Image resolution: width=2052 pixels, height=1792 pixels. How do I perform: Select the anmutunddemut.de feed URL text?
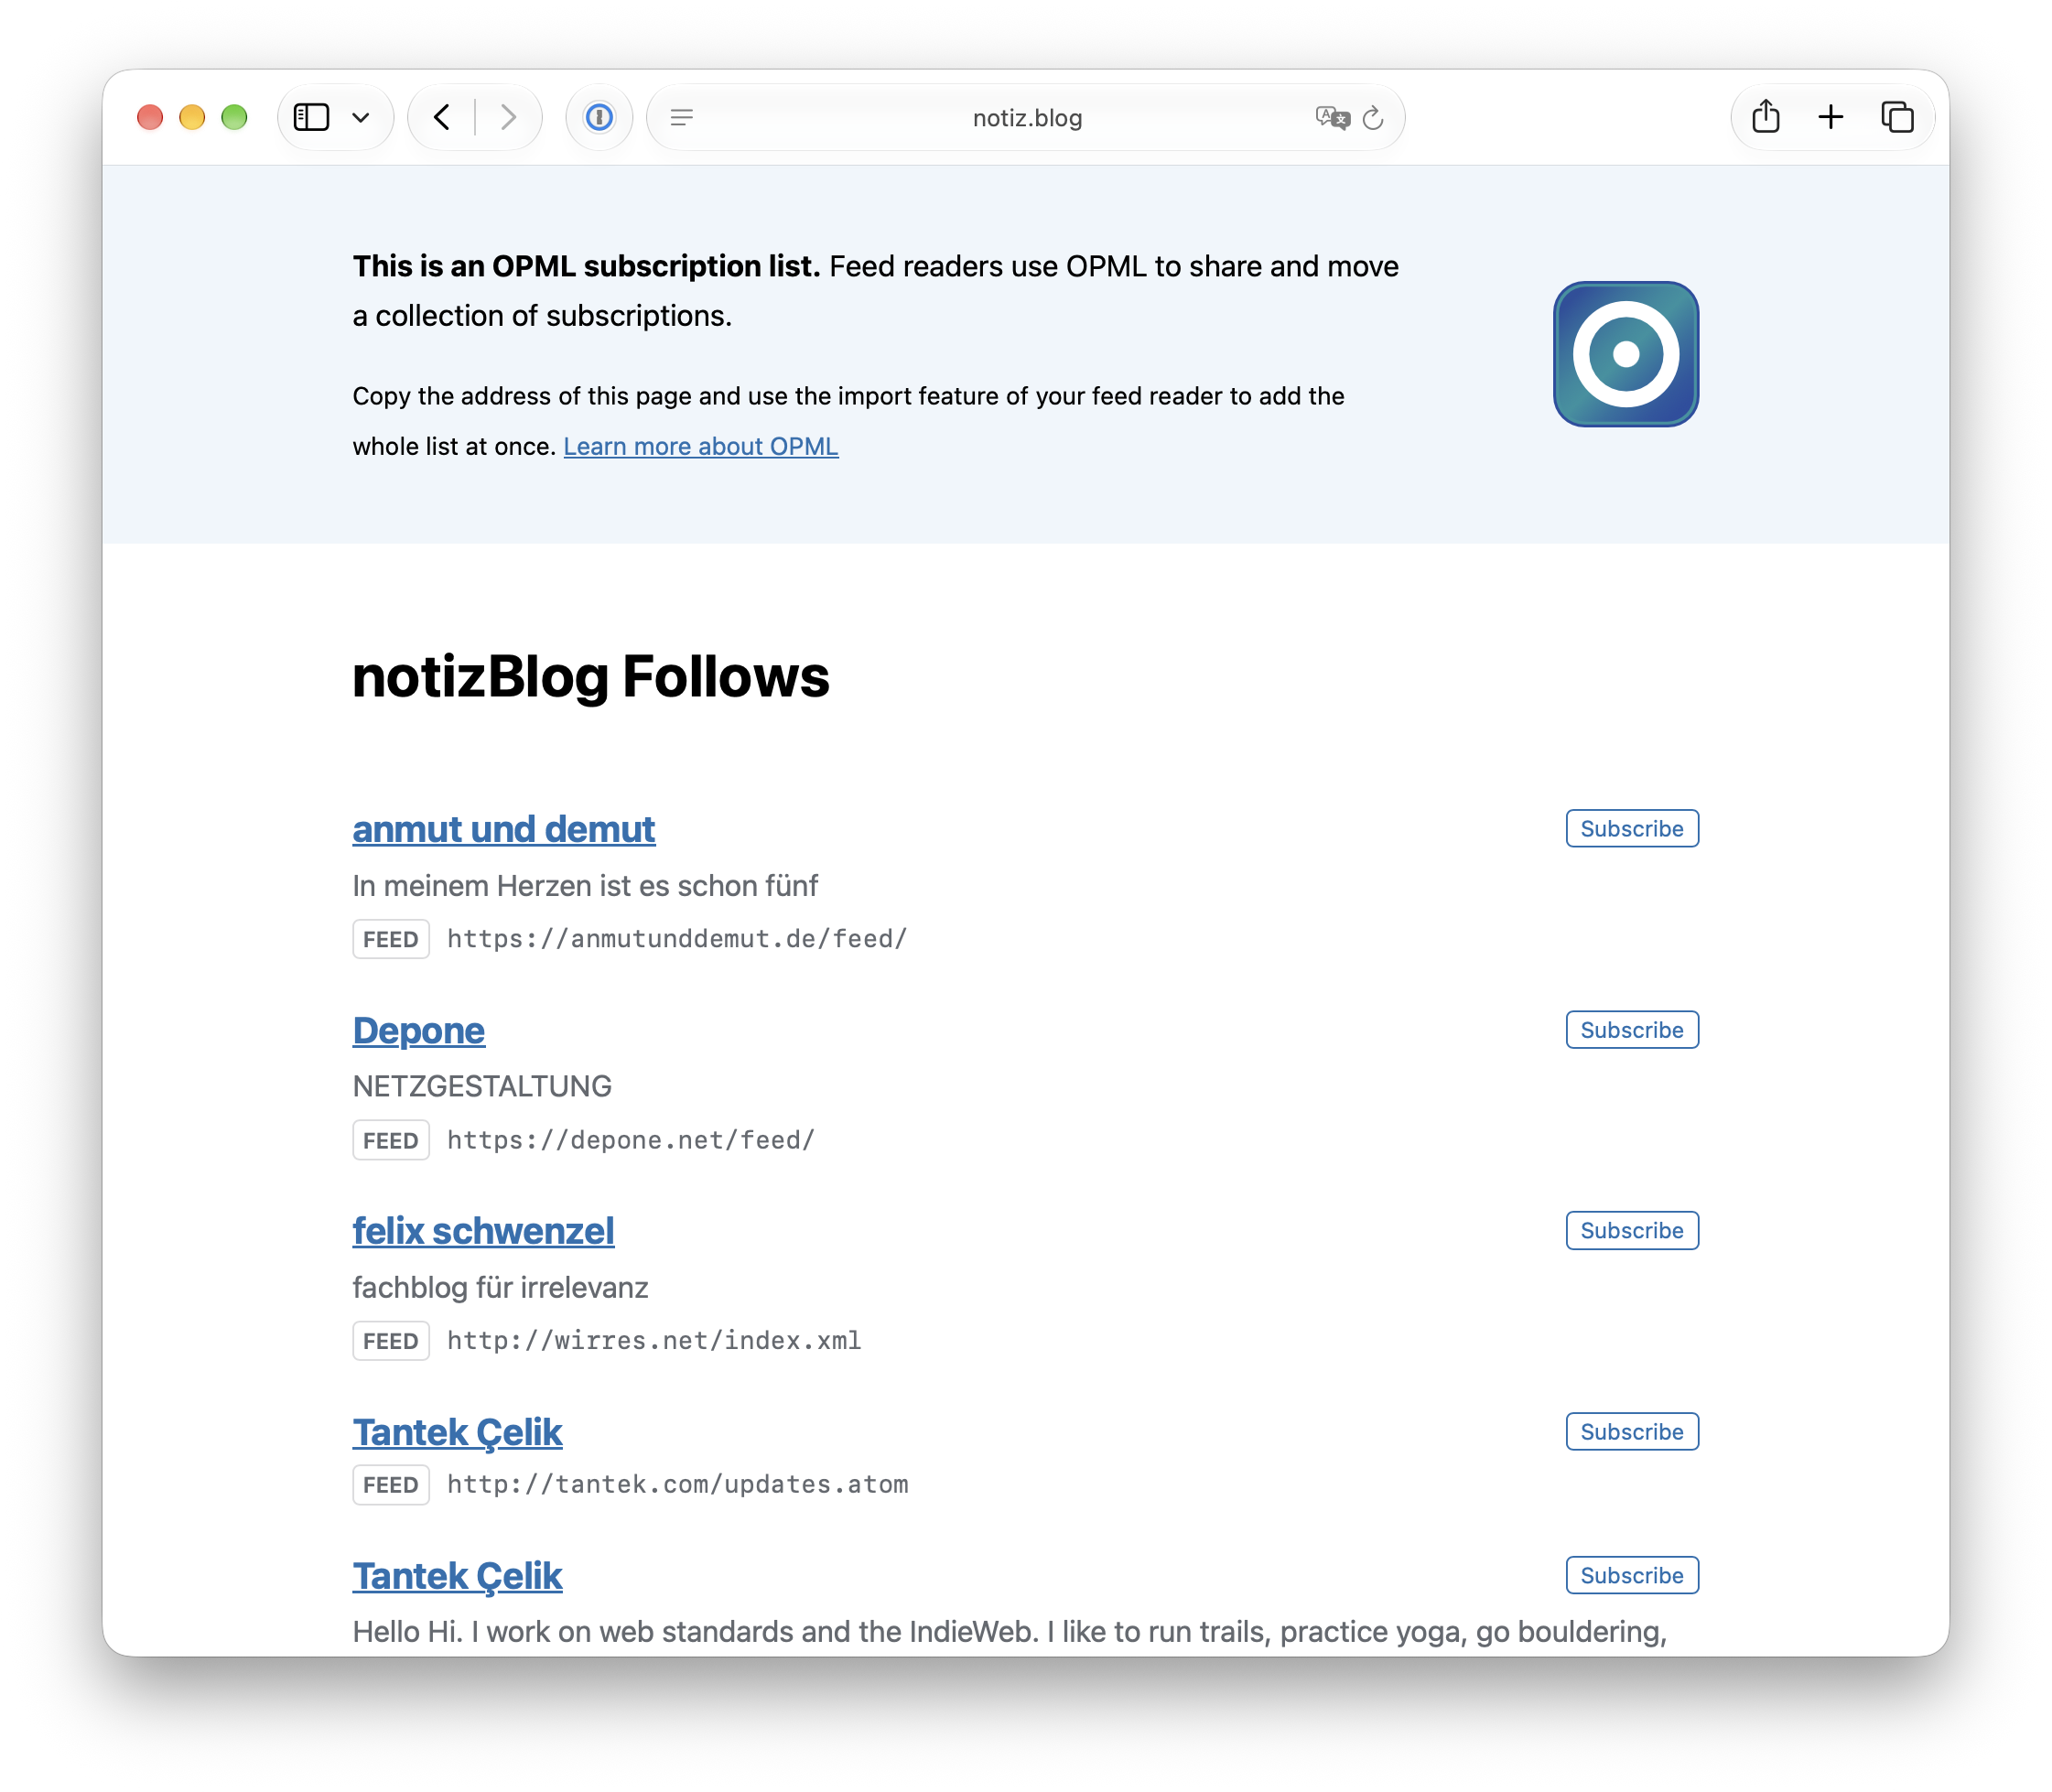tap(677, 939)
